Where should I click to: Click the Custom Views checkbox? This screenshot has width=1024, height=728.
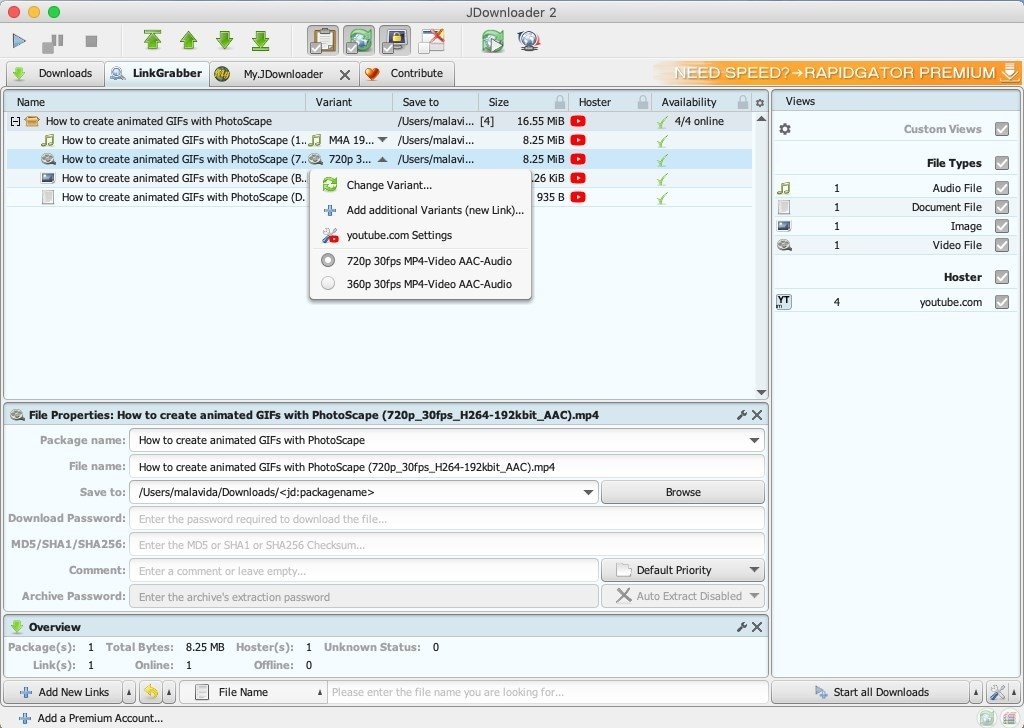[x=1005, y=128]
